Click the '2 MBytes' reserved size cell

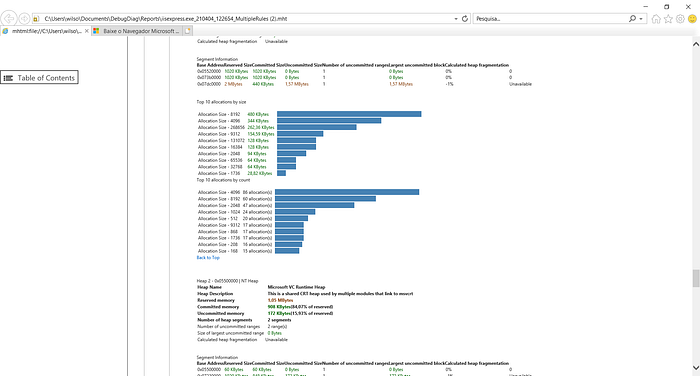point(233,84)
